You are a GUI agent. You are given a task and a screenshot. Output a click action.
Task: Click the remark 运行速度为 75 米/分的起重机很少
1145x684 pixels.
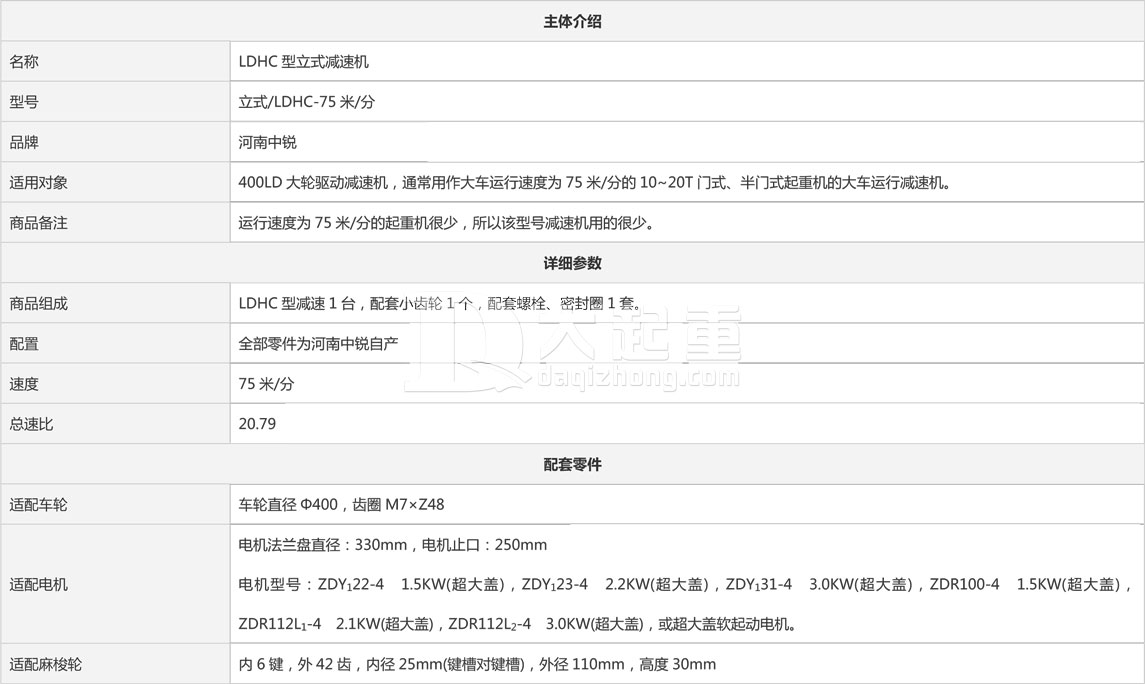446,223
